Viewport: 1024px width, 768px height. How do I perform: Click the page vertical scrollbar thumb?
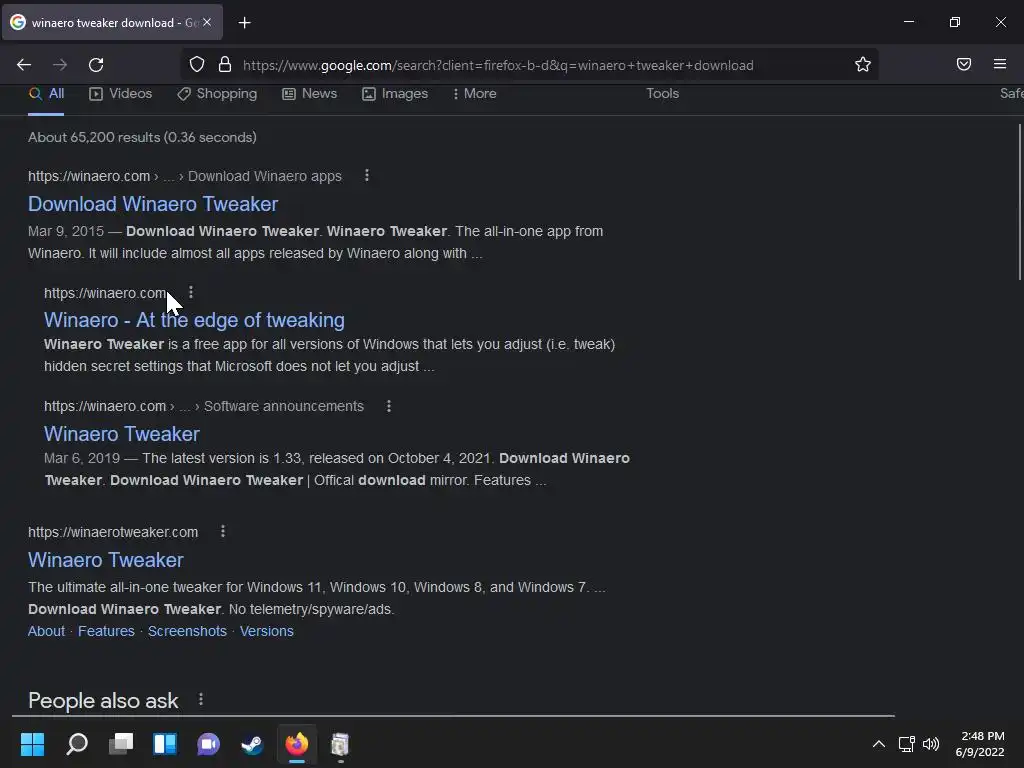[1019, 202]
